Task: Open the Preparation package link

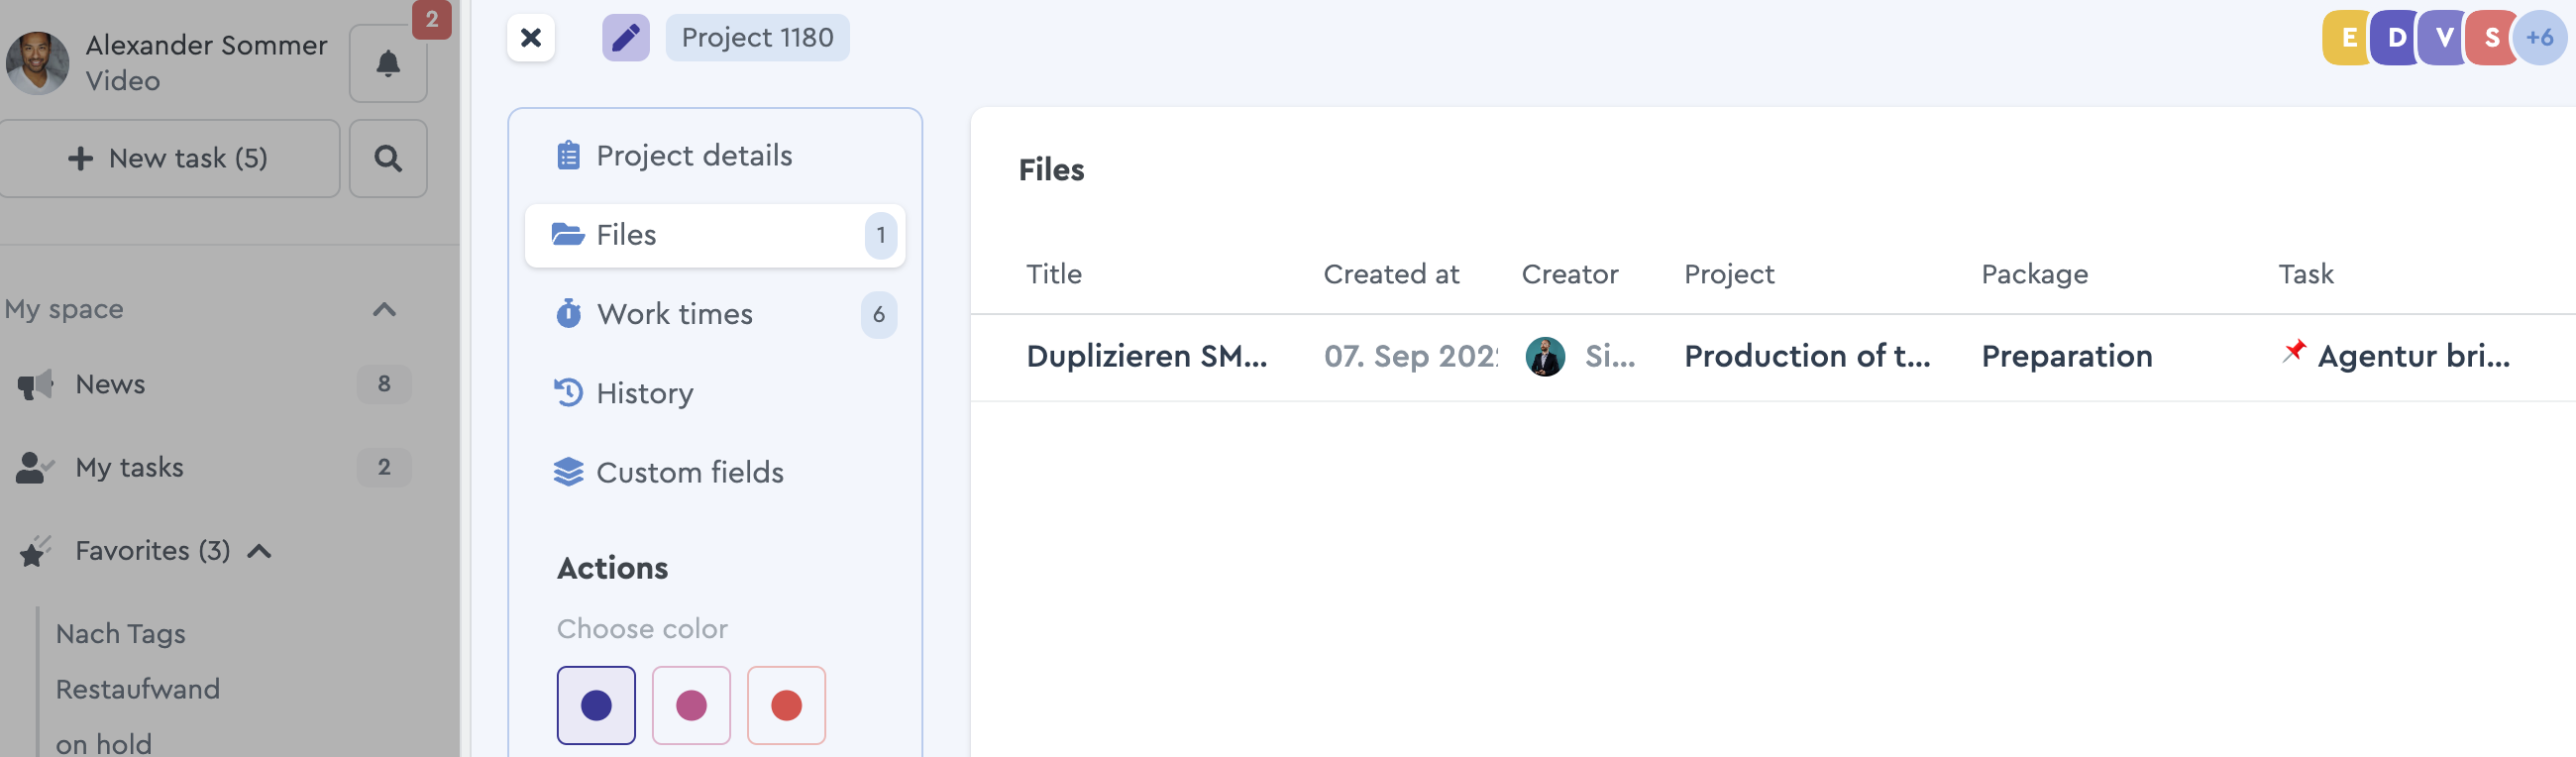Action: 2066,356
